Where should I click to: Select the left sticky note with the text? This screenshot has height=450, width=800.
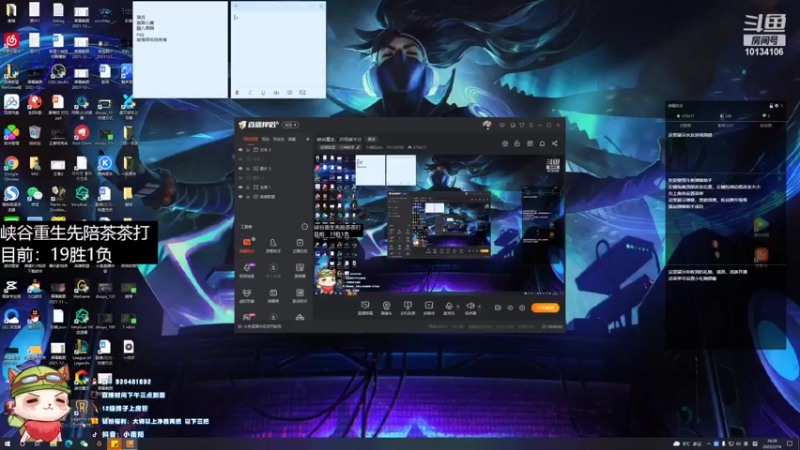click(180, 49)
